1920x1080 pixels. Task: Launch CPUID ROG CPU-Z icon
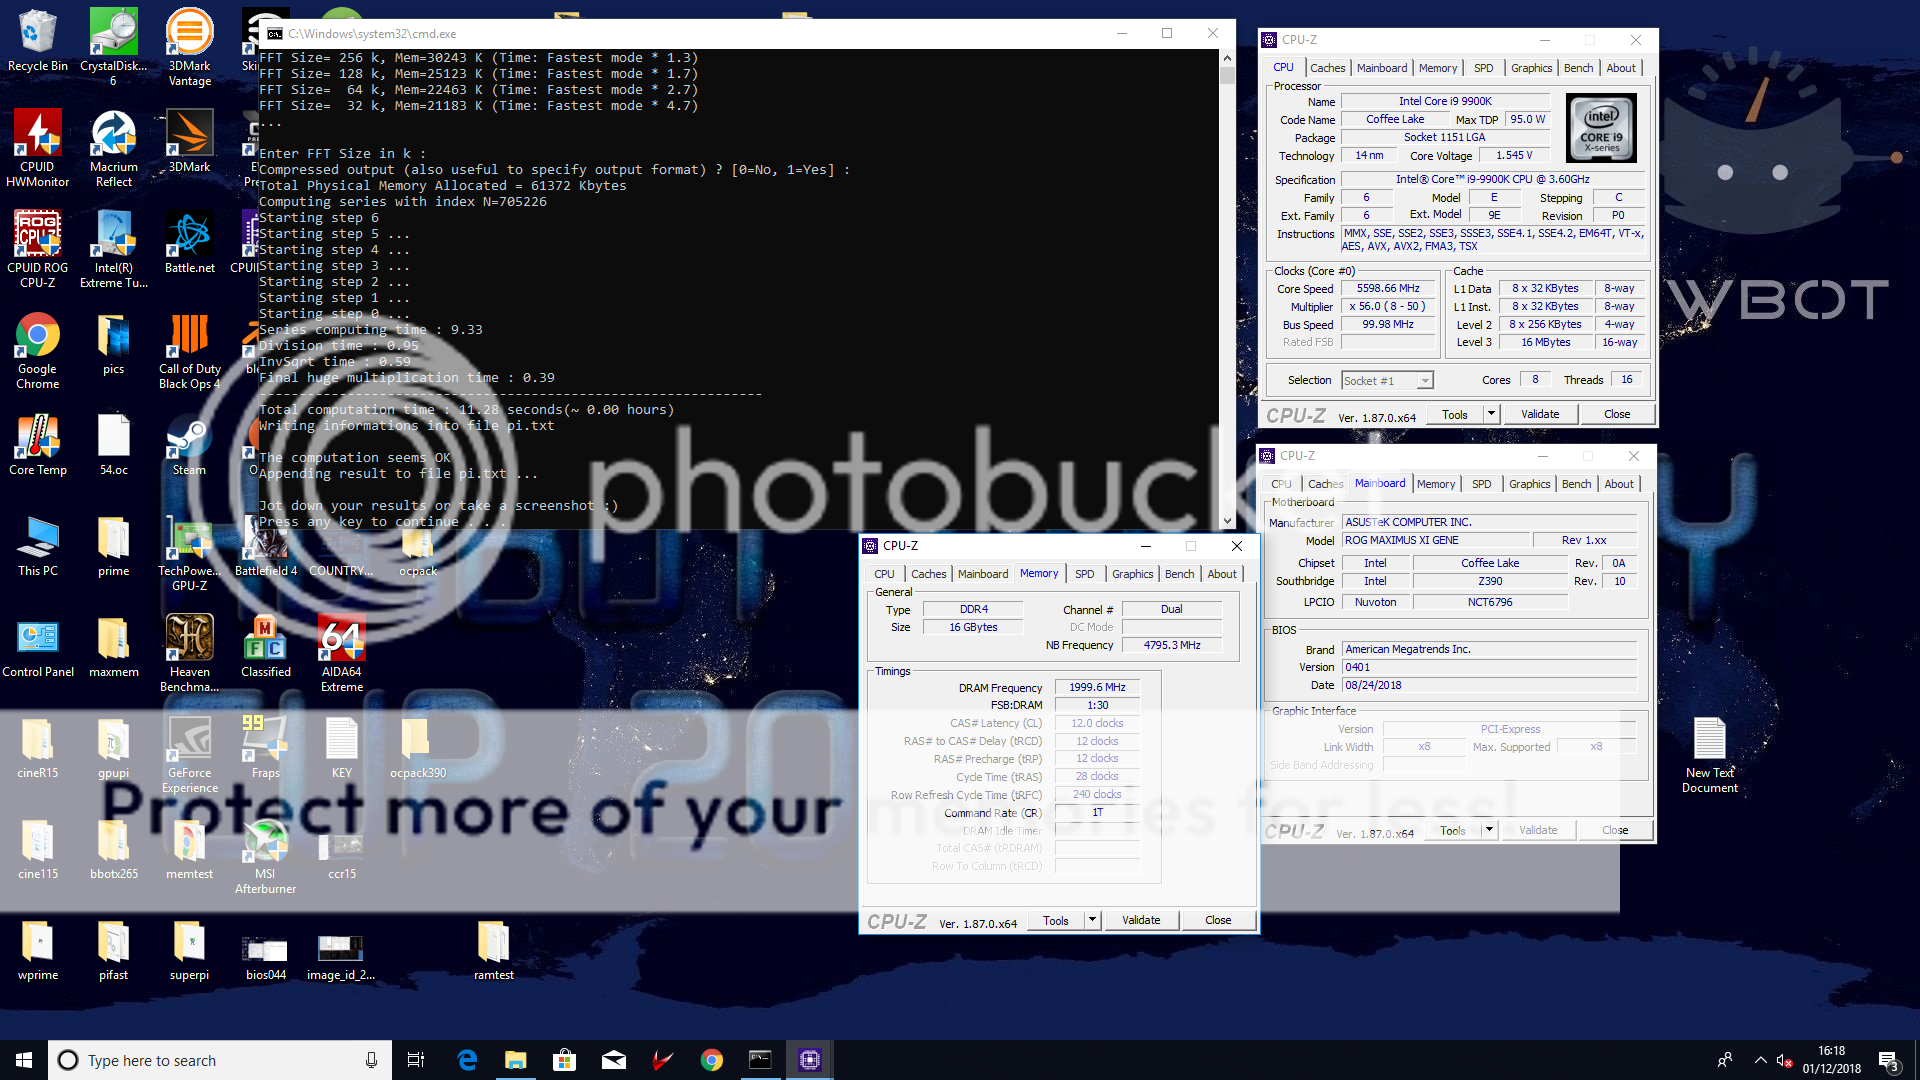click(x=38, y=249)
